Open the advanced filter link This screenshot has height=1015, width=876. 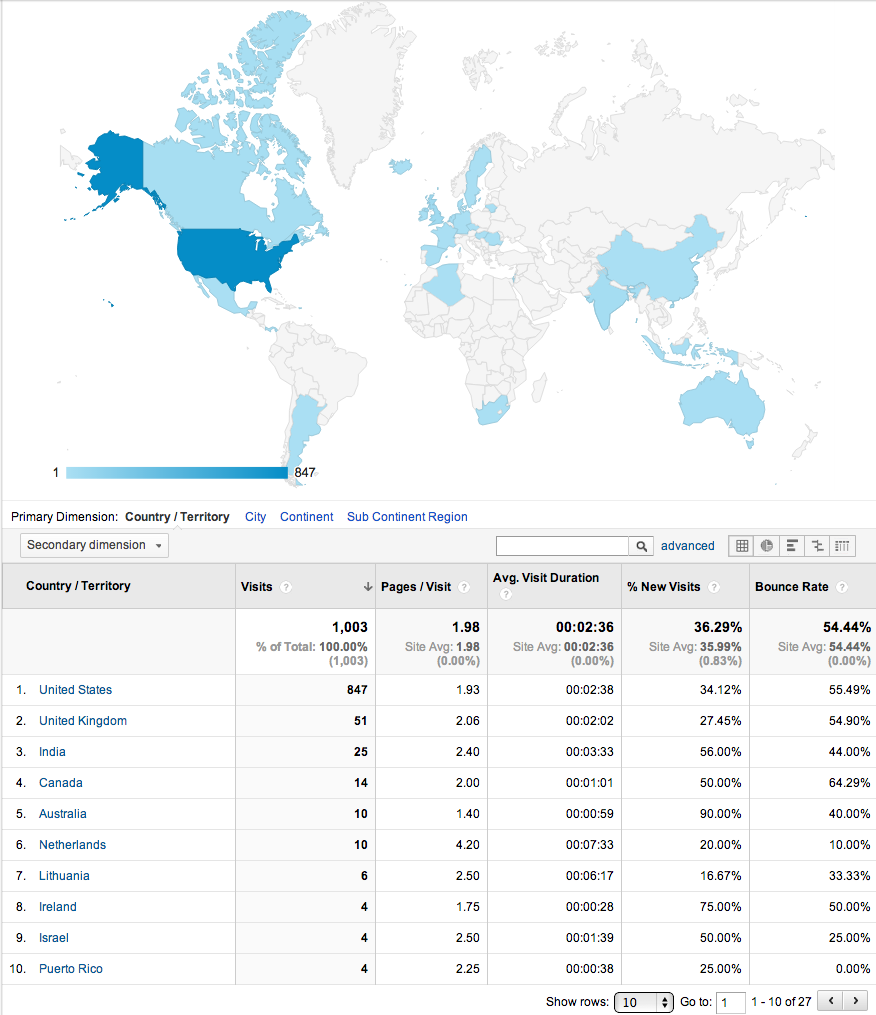tap(688, 546)
